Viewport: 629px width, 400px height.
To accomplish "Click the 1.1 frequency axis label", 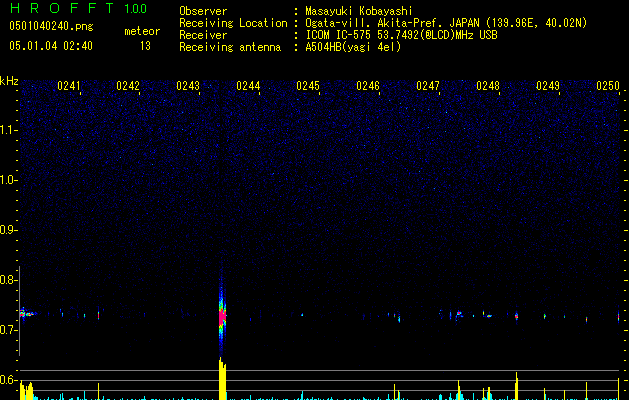I will pos(9,130).
